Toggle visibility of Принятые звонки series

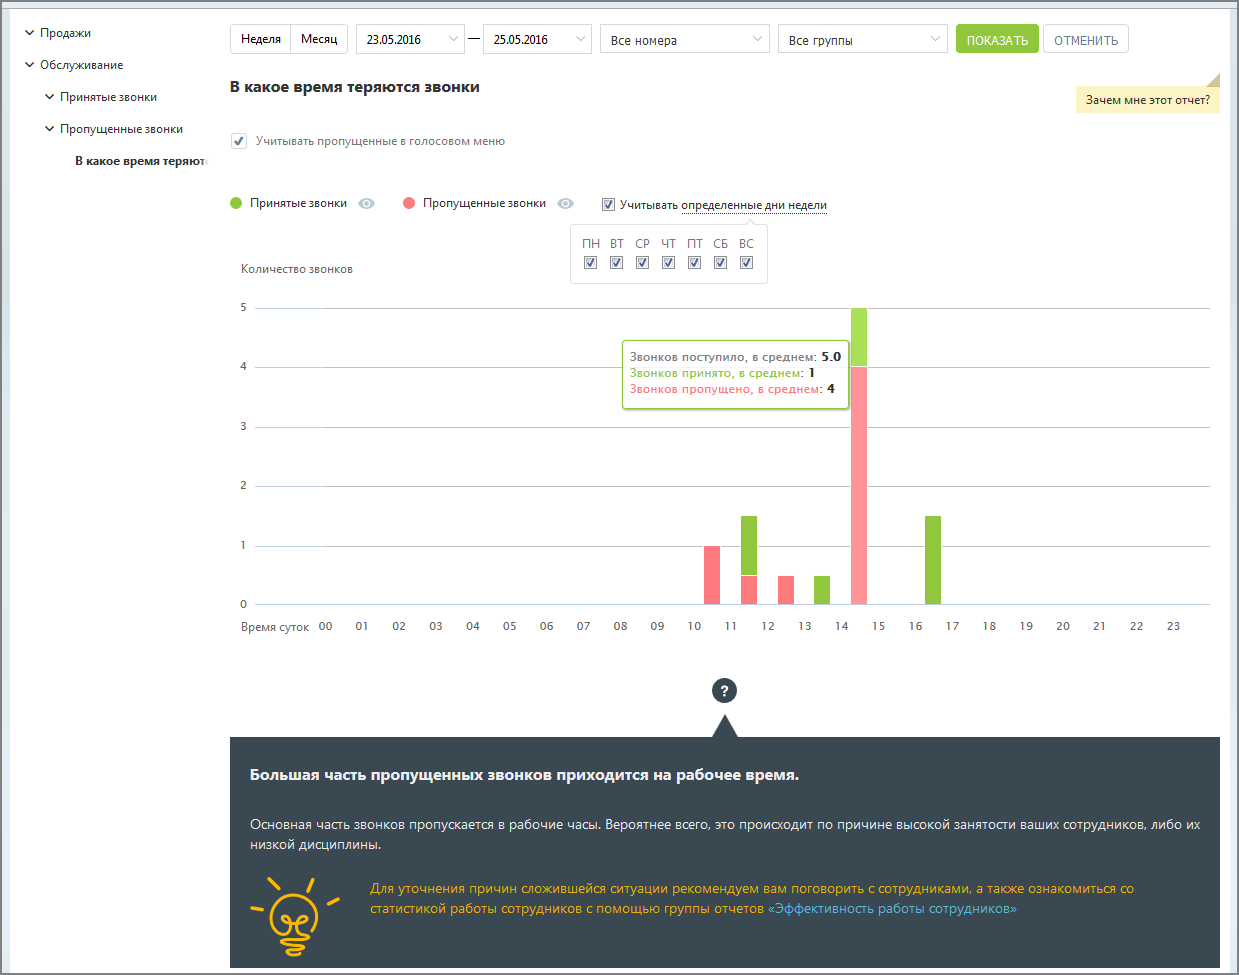[367, 203]
